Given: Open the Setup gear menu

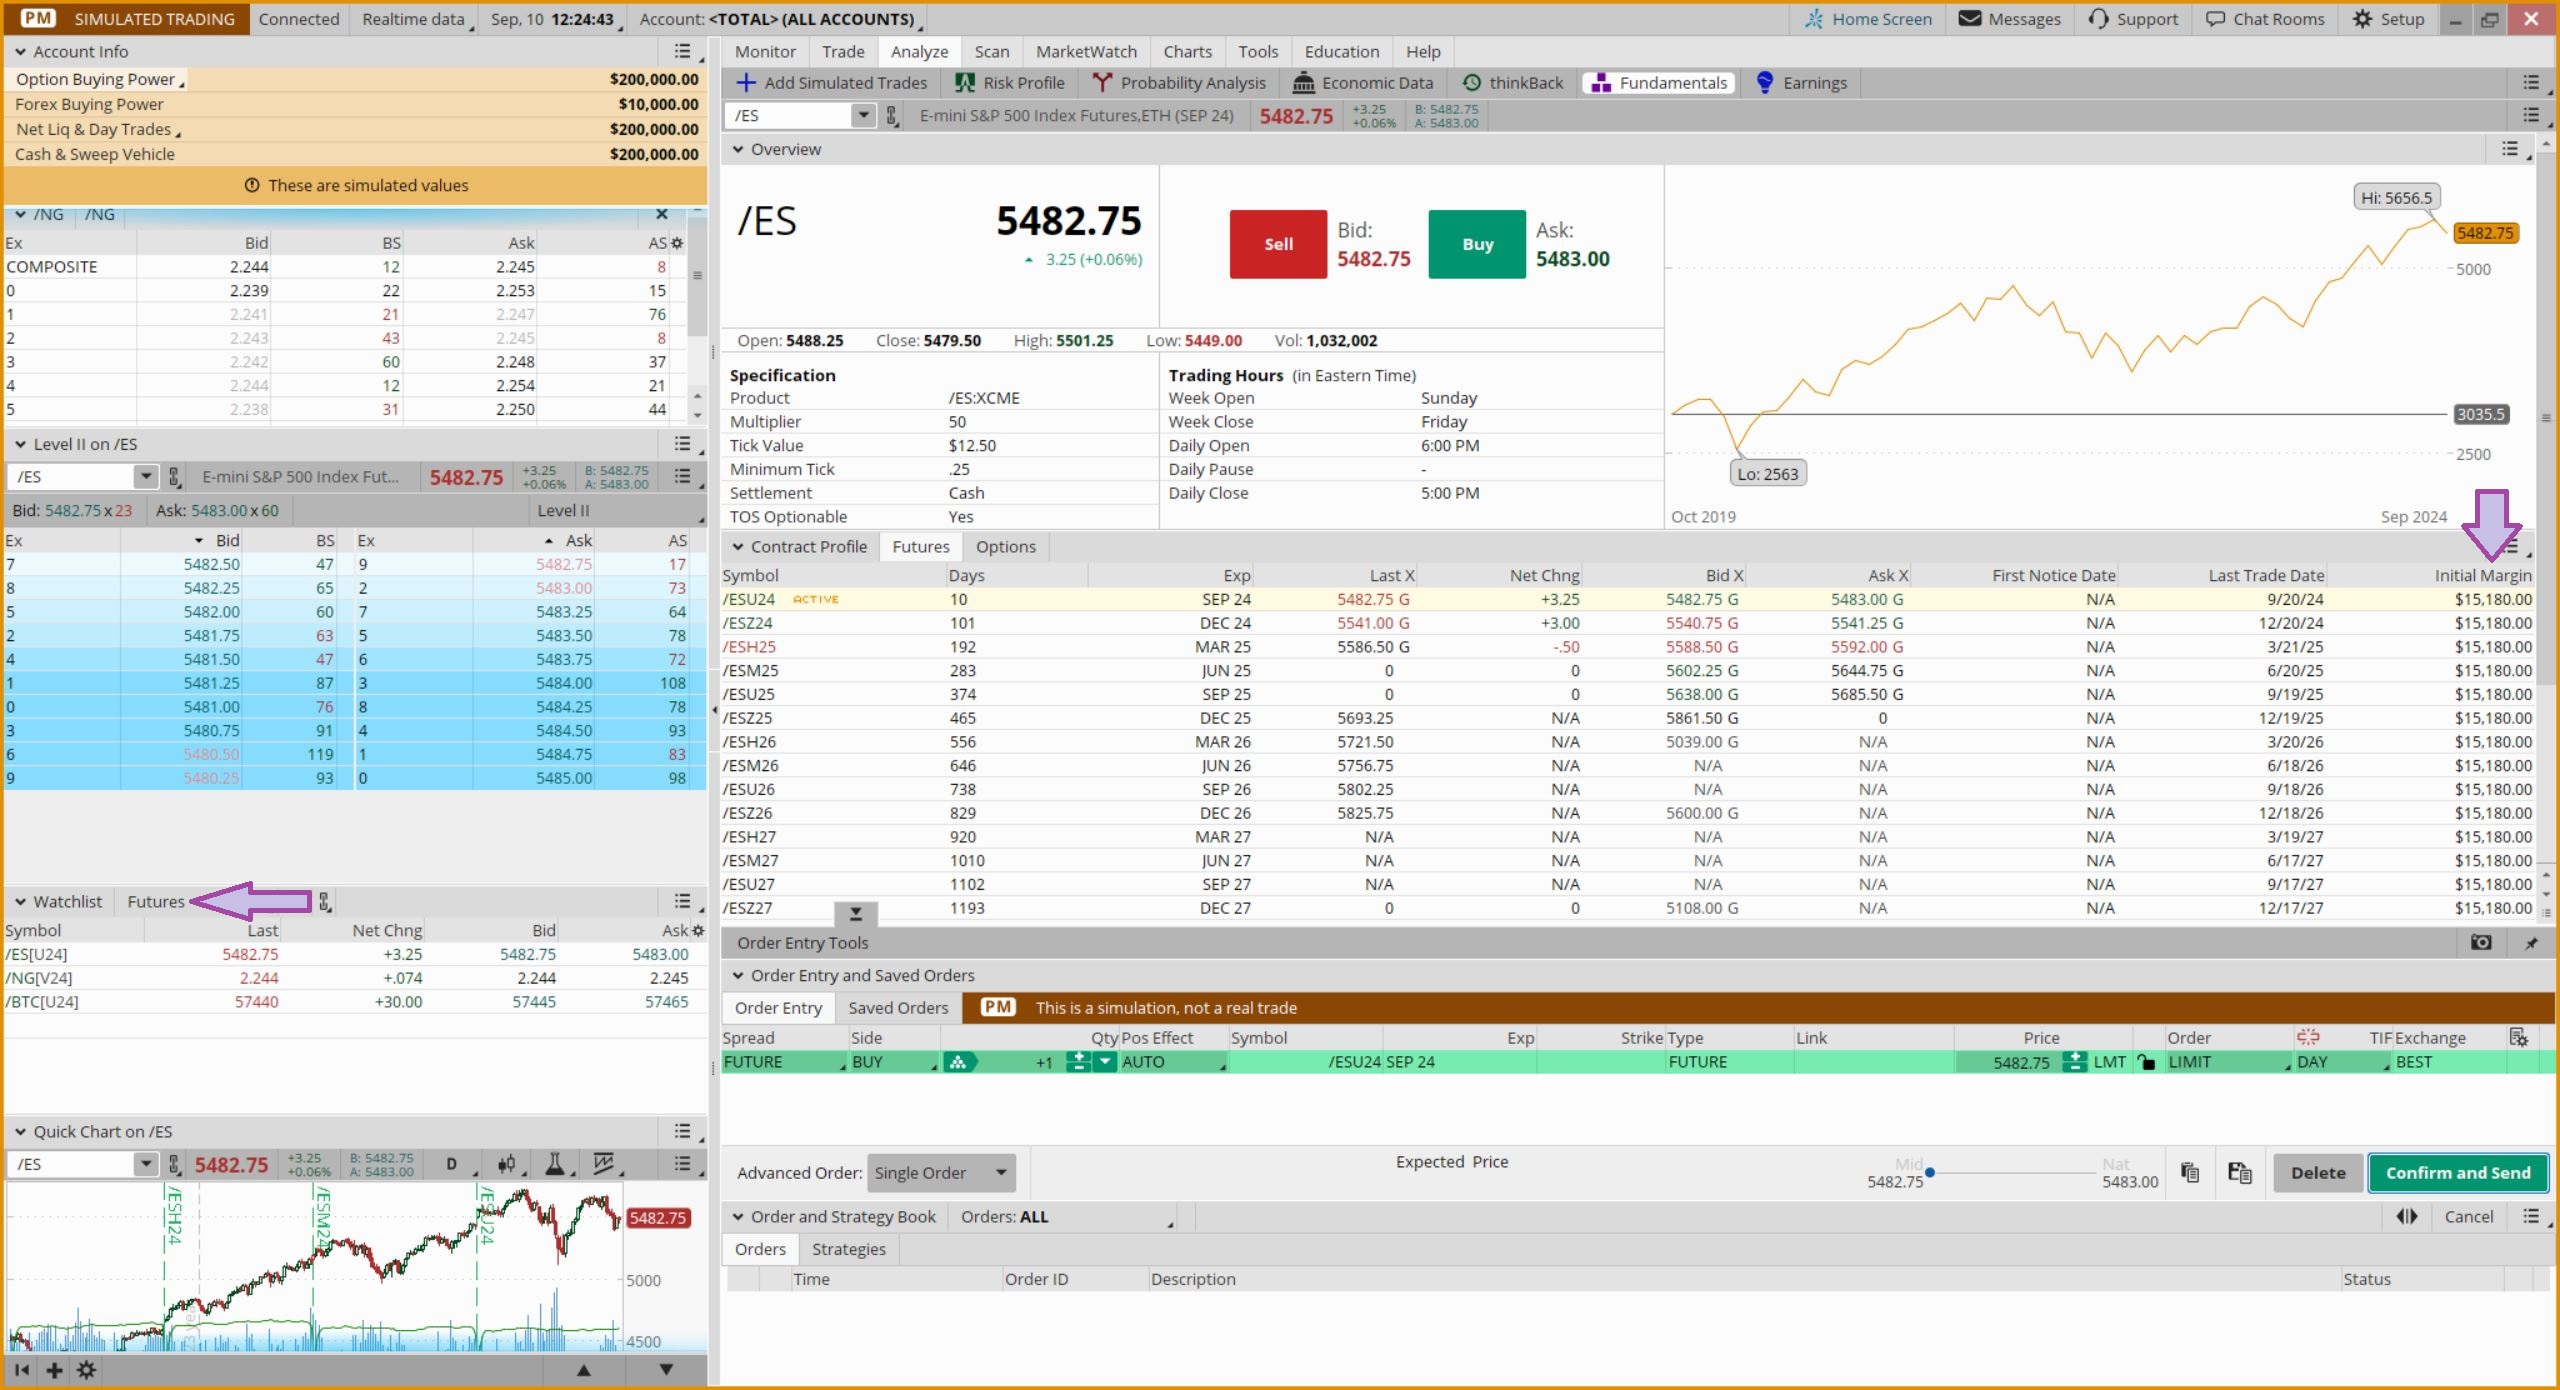Looking at the screenshot, I should 2388,19.
